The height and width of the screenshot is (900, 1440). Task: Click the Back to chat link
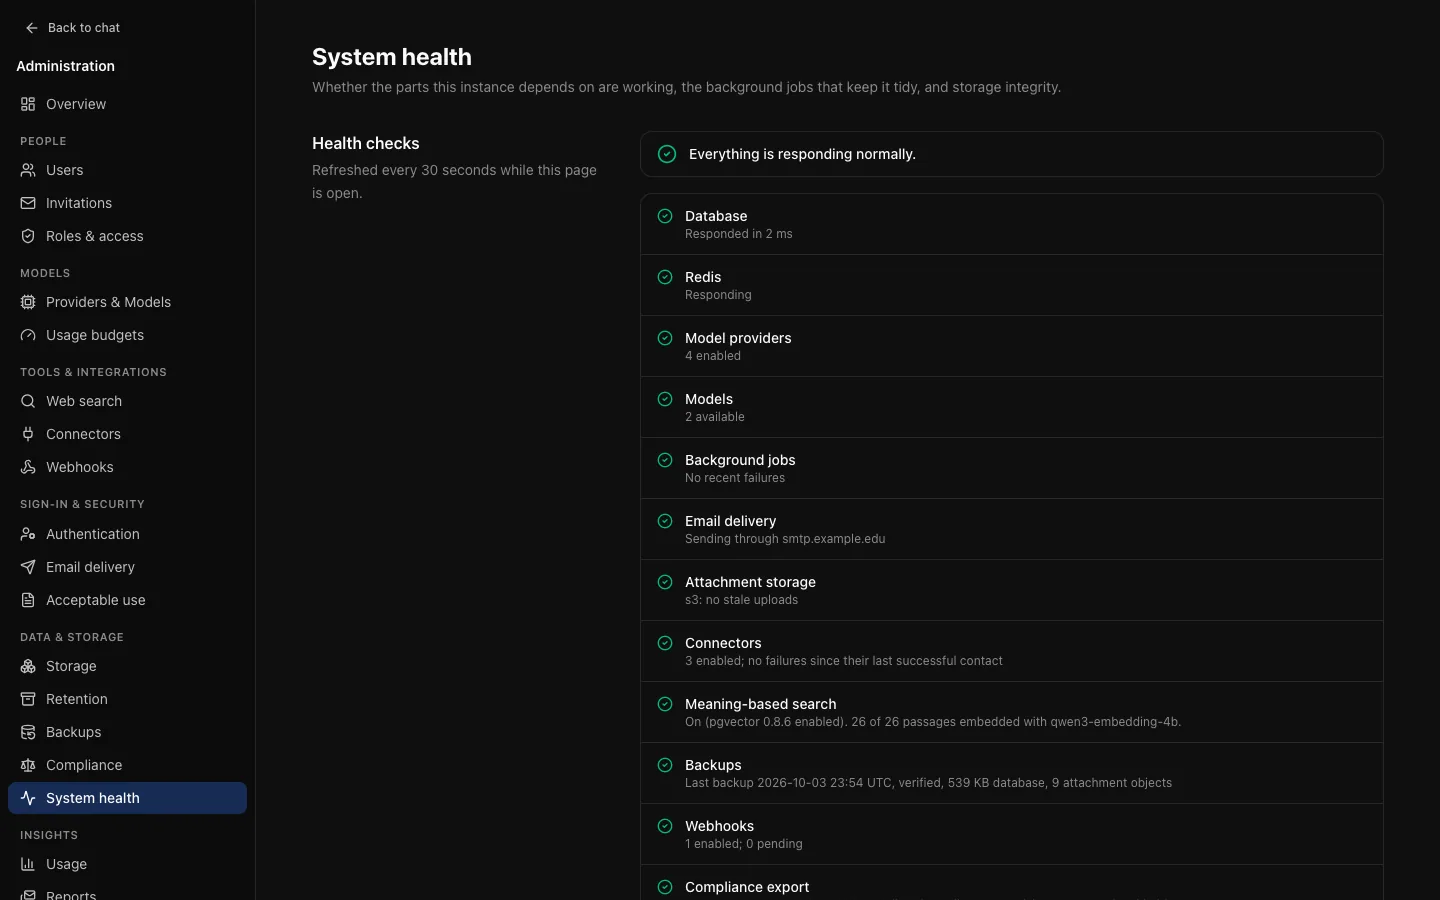(x=72, y=28)
